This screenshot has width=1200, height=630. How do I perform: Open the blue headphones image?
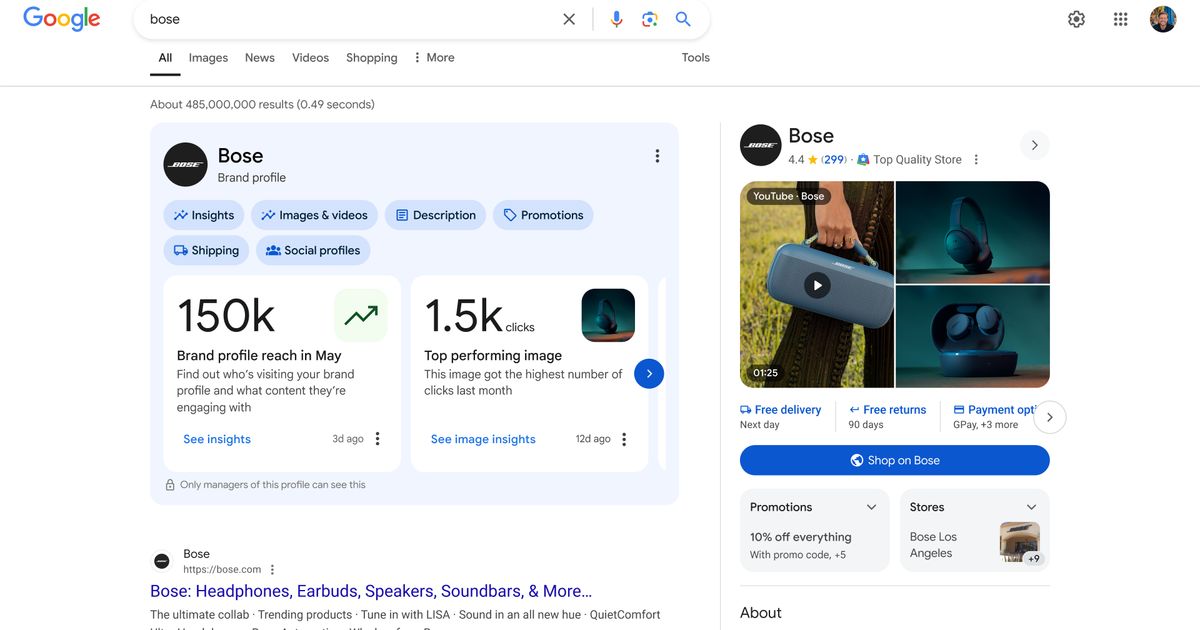tap(973, 232)
